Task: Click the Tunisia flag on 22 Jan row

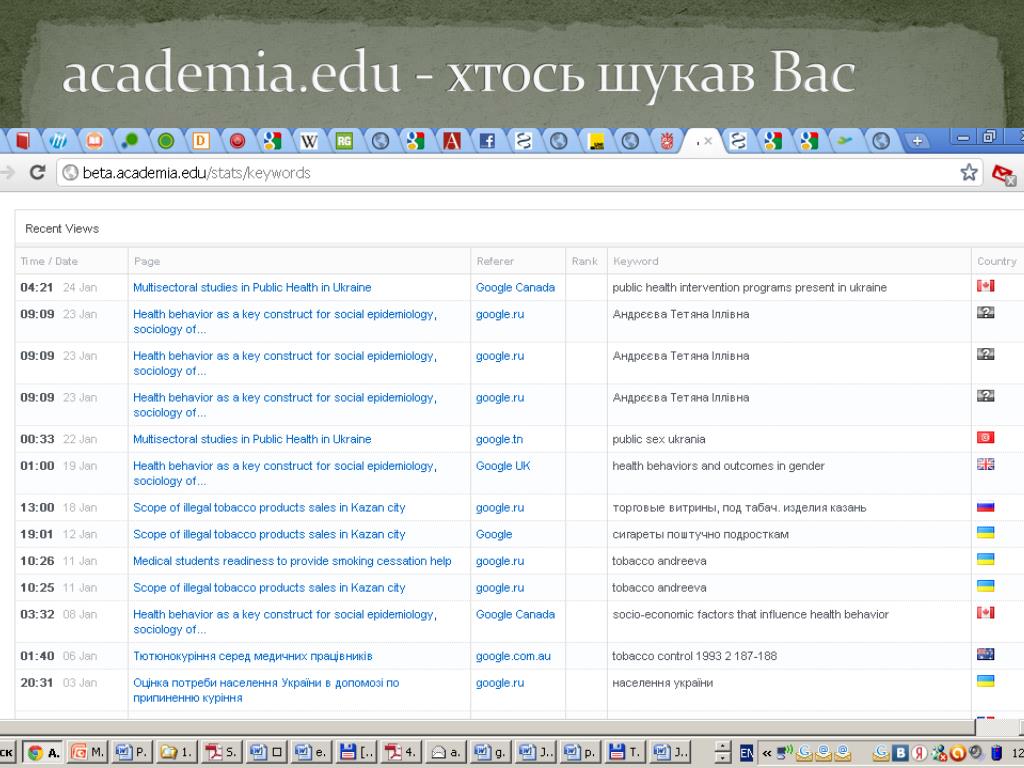Action: [x=985, y=438]
